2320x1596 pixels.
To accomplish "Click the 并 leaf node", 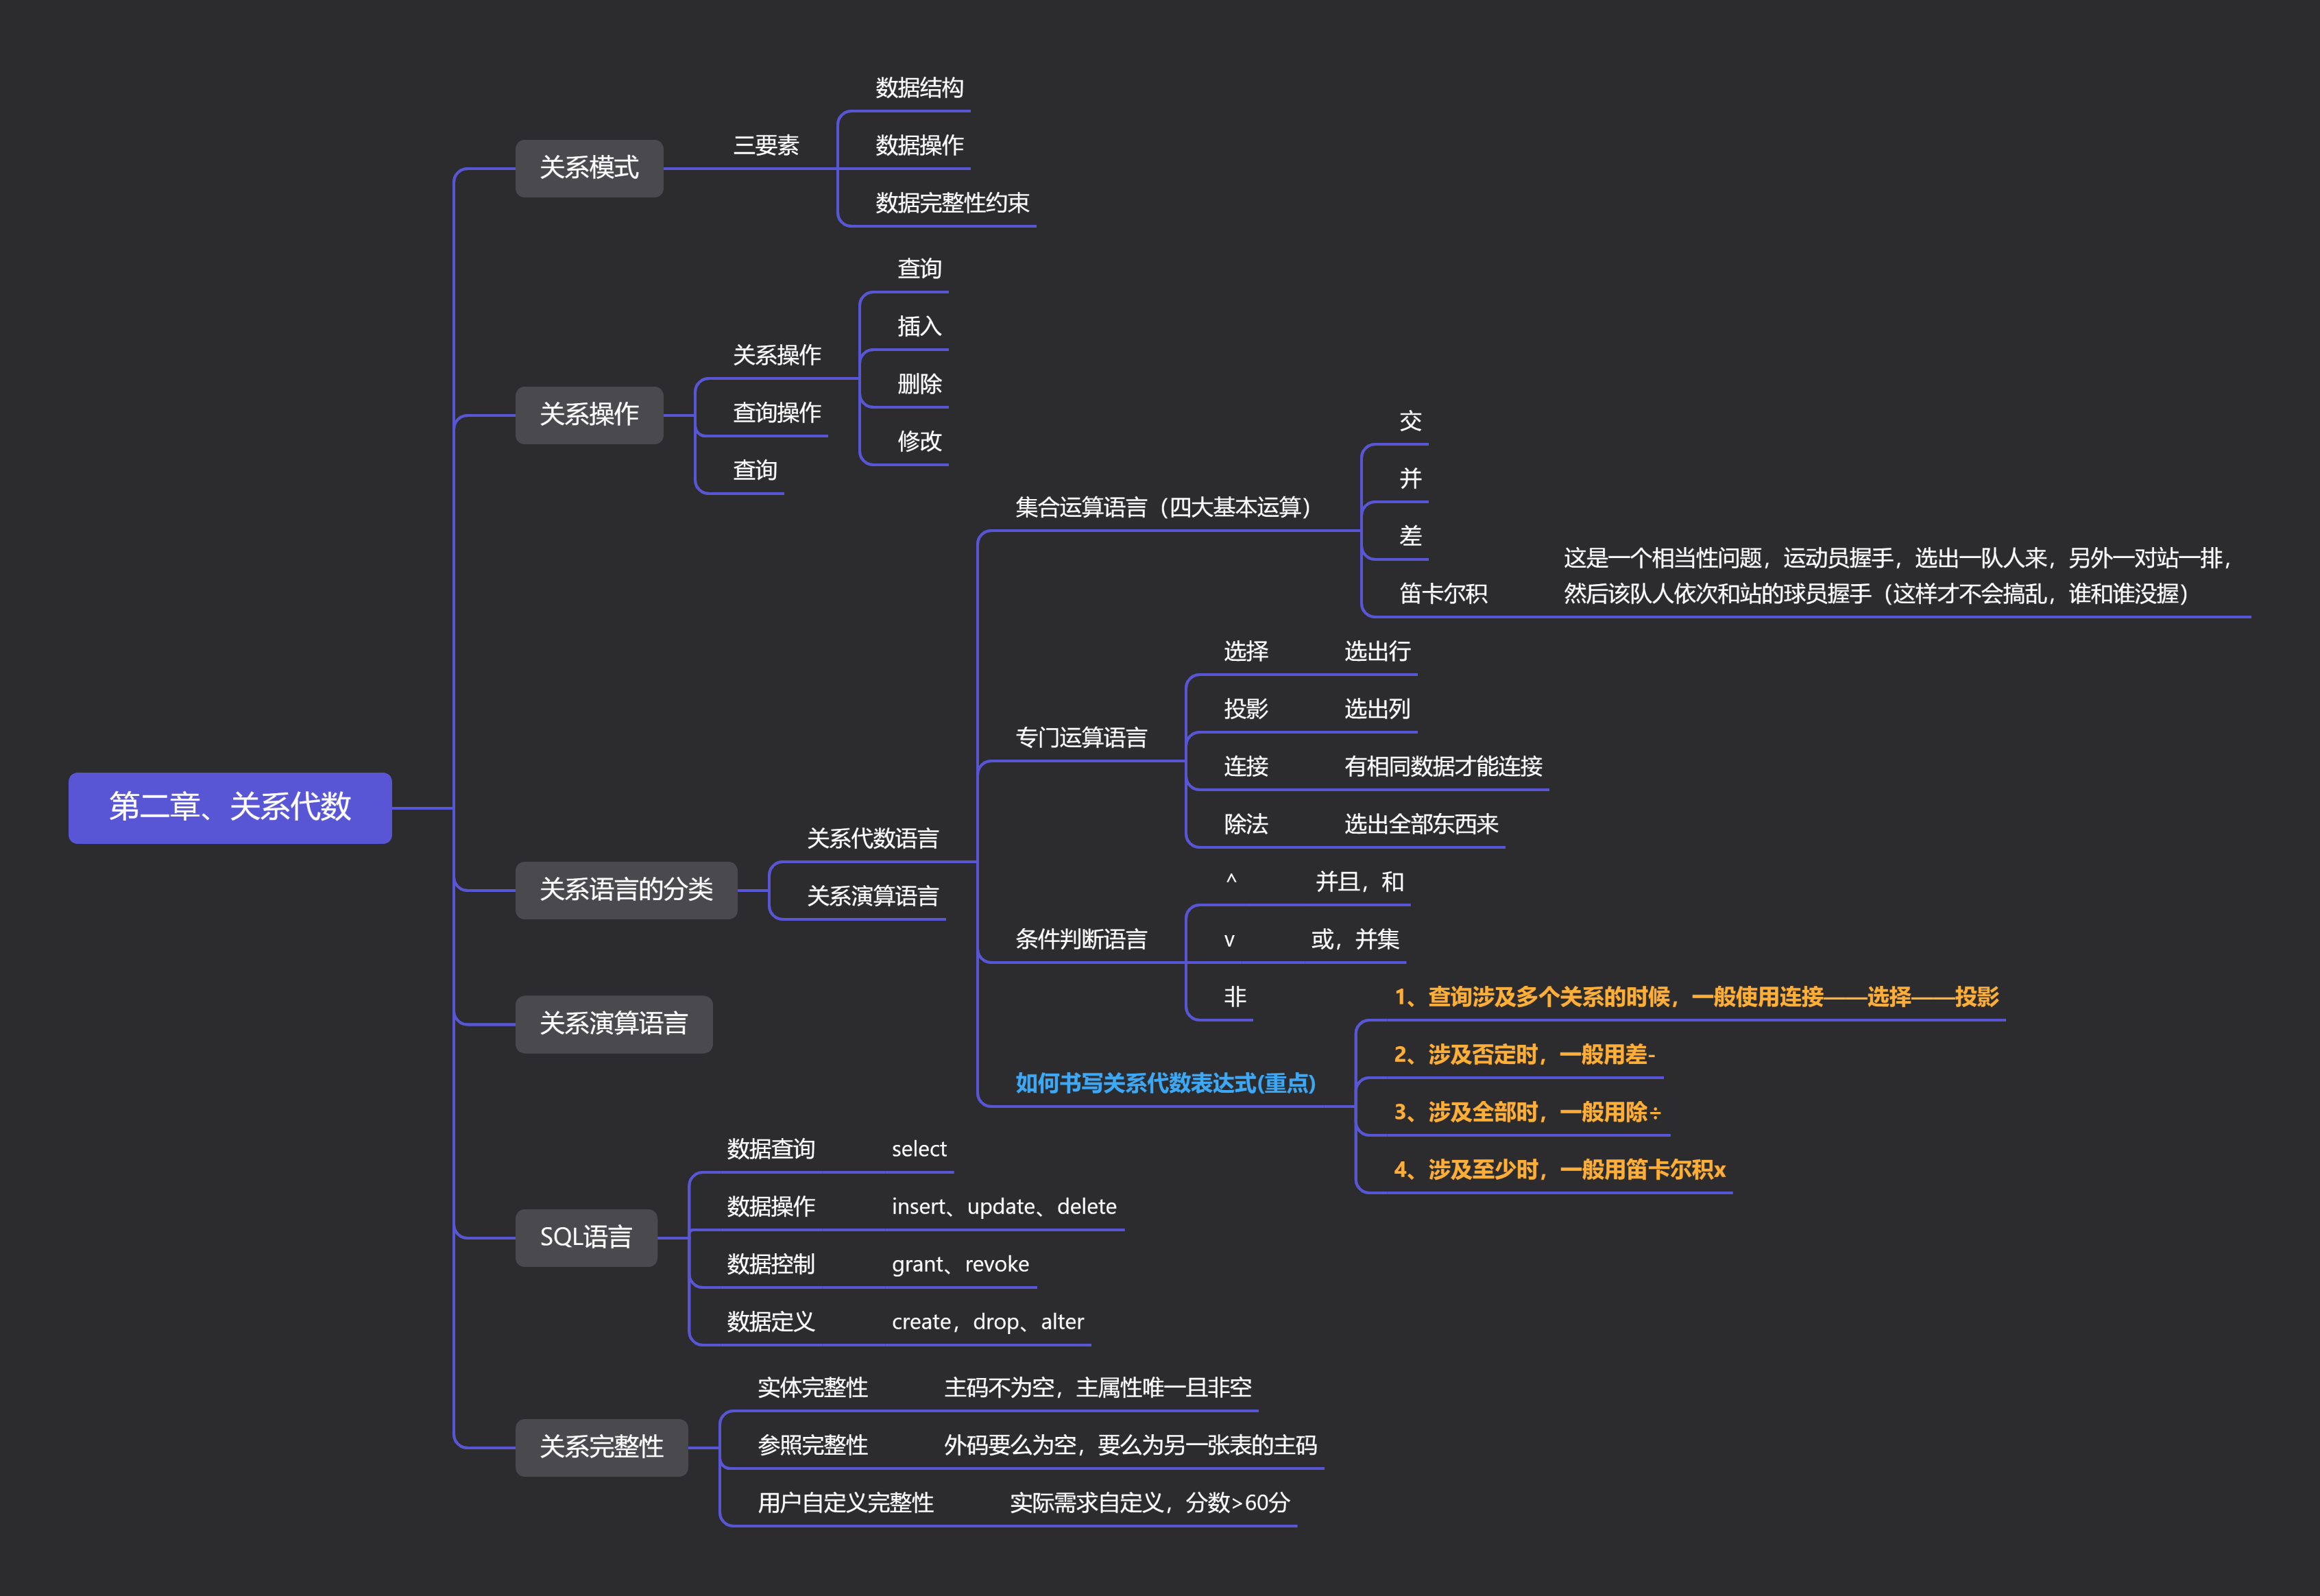I will point(1410,479).
